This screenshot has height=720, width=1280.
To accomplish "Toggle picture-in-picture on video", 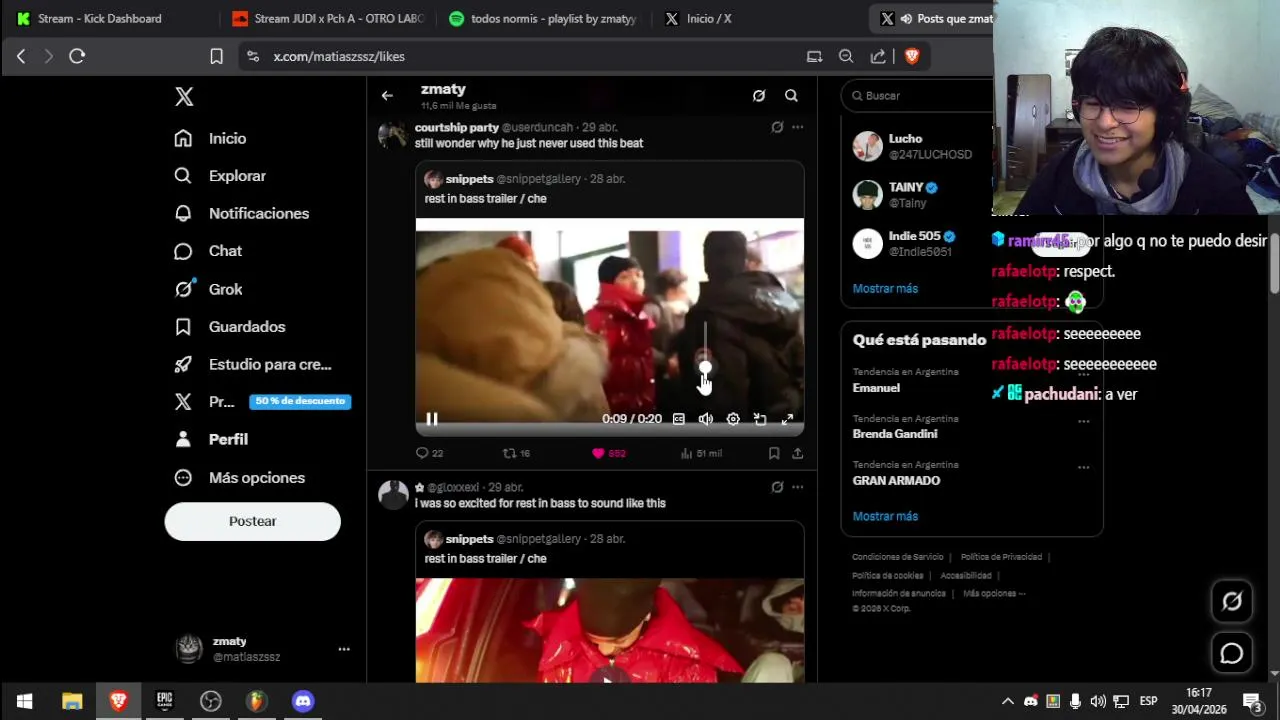I will (x=760, y=419).
